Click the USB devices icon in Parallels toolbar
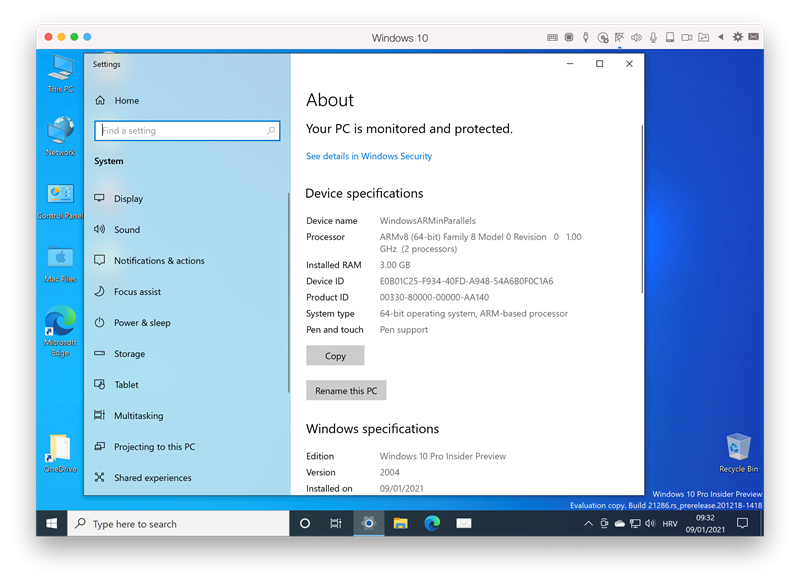This screenshot has height=584, width=800. (x=585, y=37)
